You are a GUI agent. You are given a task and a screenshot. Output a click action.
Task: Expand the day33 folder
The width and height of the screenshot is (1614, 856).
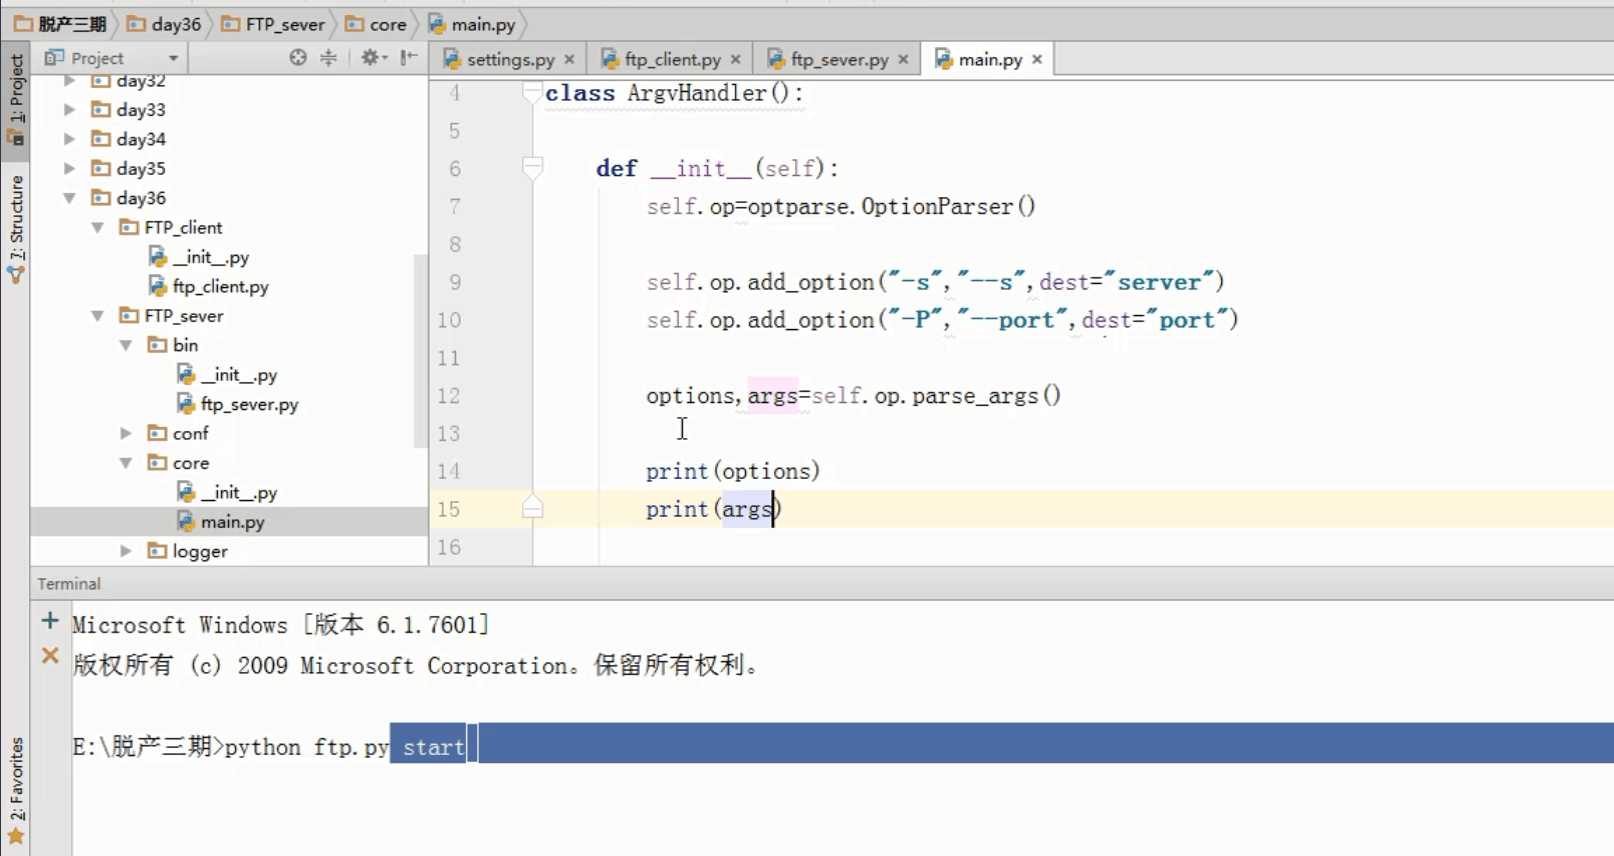click(69, 109)
